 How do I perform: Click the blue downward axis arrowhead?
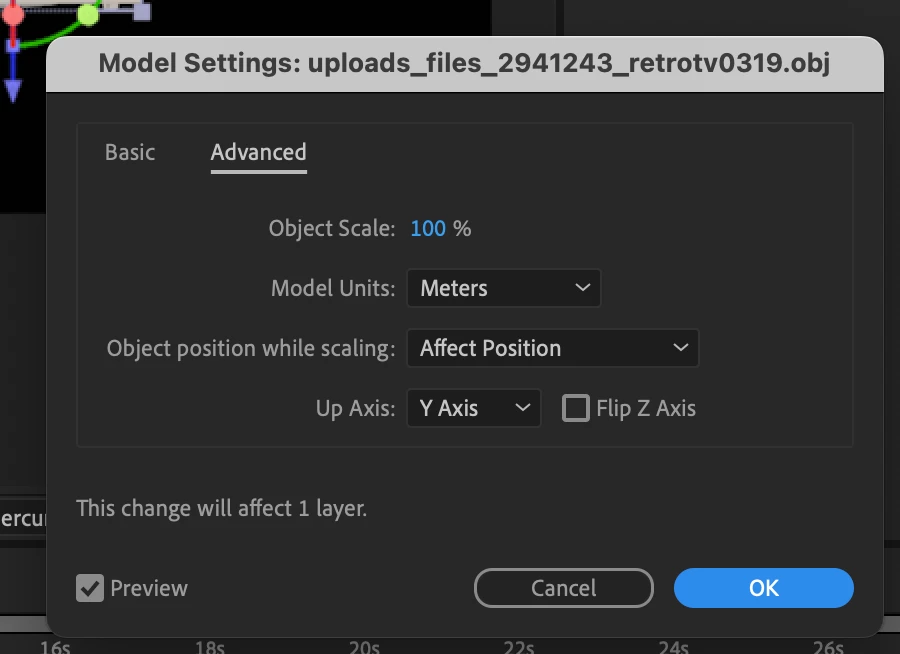(13, 92)
